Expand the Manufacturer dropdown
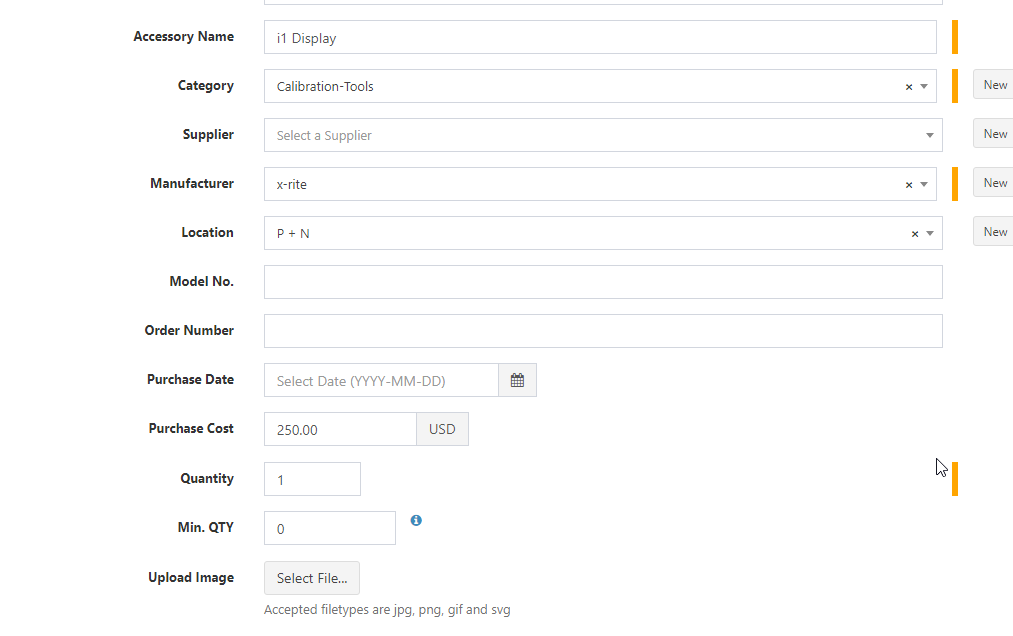The image size is (1013, 636). tap(925, 184)
